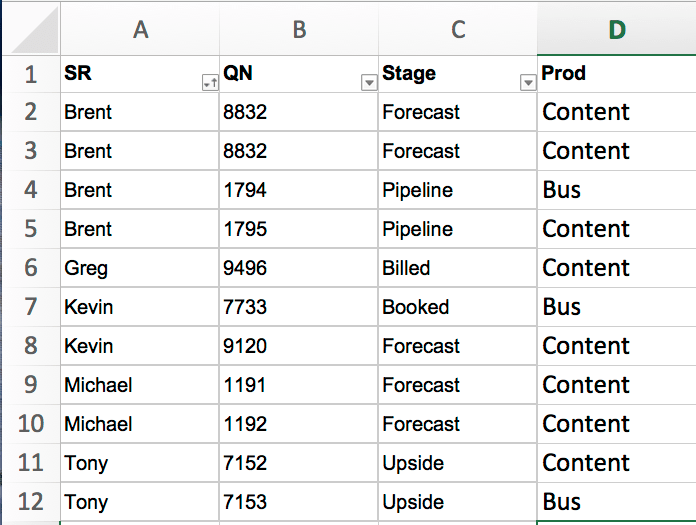The height and width of the screenshot is (525, 696).
Task: Select cell with value 7153
Action: pos(299,502)
